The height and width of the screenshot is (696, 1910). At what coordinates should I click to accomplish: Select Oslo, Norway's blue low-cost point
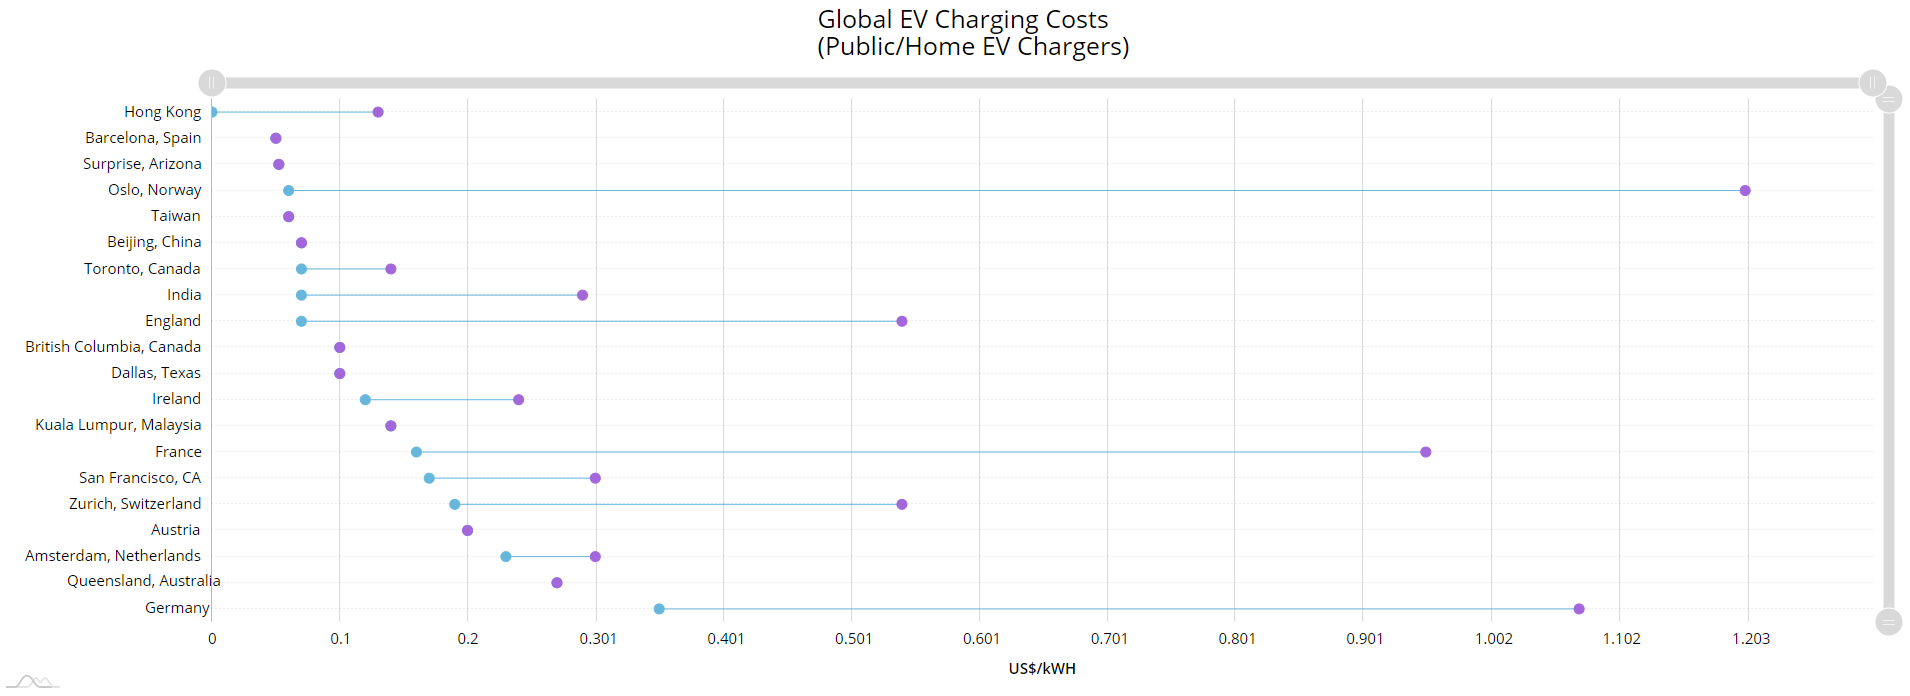pyautogui.click(x=289, y=190)
